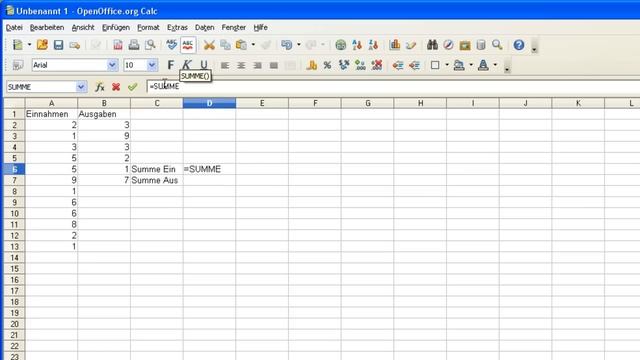This screenshot has width=640, height=360.
Task: Sort descending Z to A icon
Action: (373, 45)
